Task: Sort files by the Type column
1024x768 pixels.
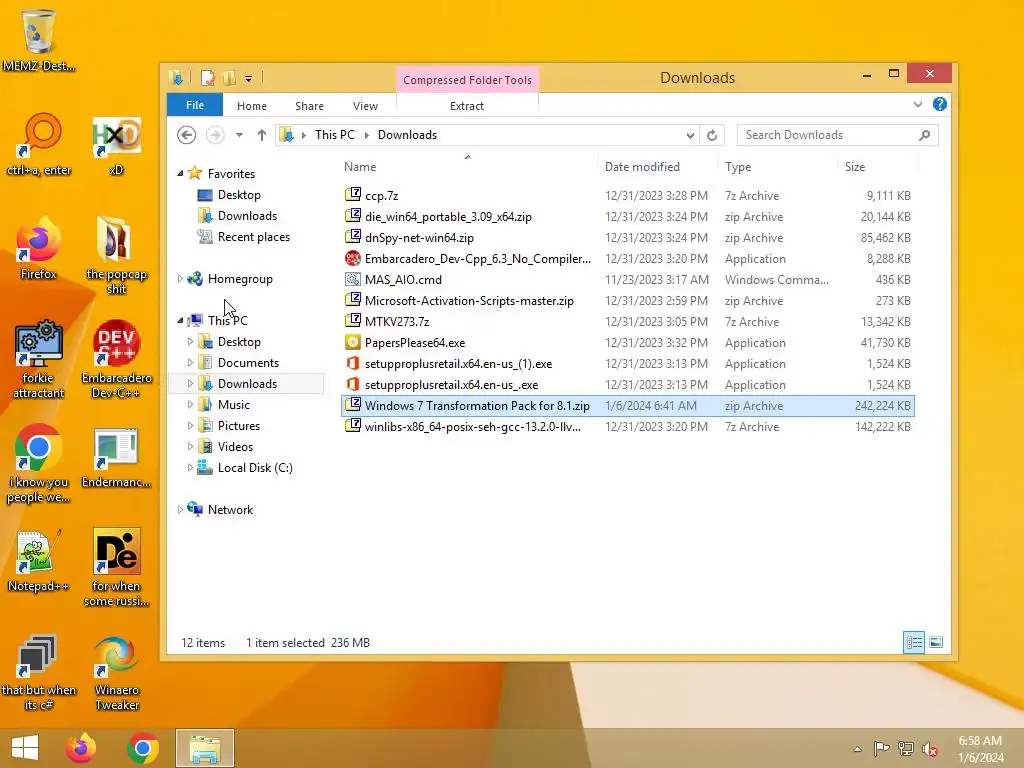Action: coord(778,167)
